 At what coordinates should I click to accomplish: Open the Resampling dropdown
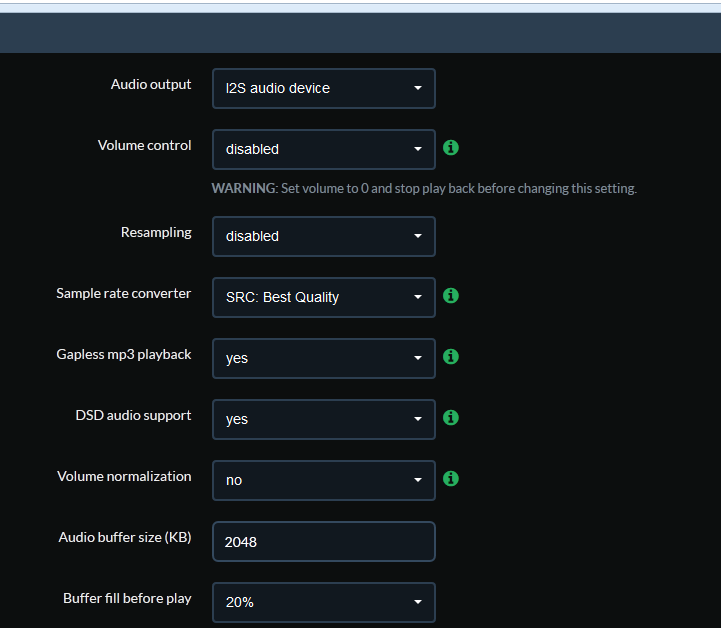[324, 236]
